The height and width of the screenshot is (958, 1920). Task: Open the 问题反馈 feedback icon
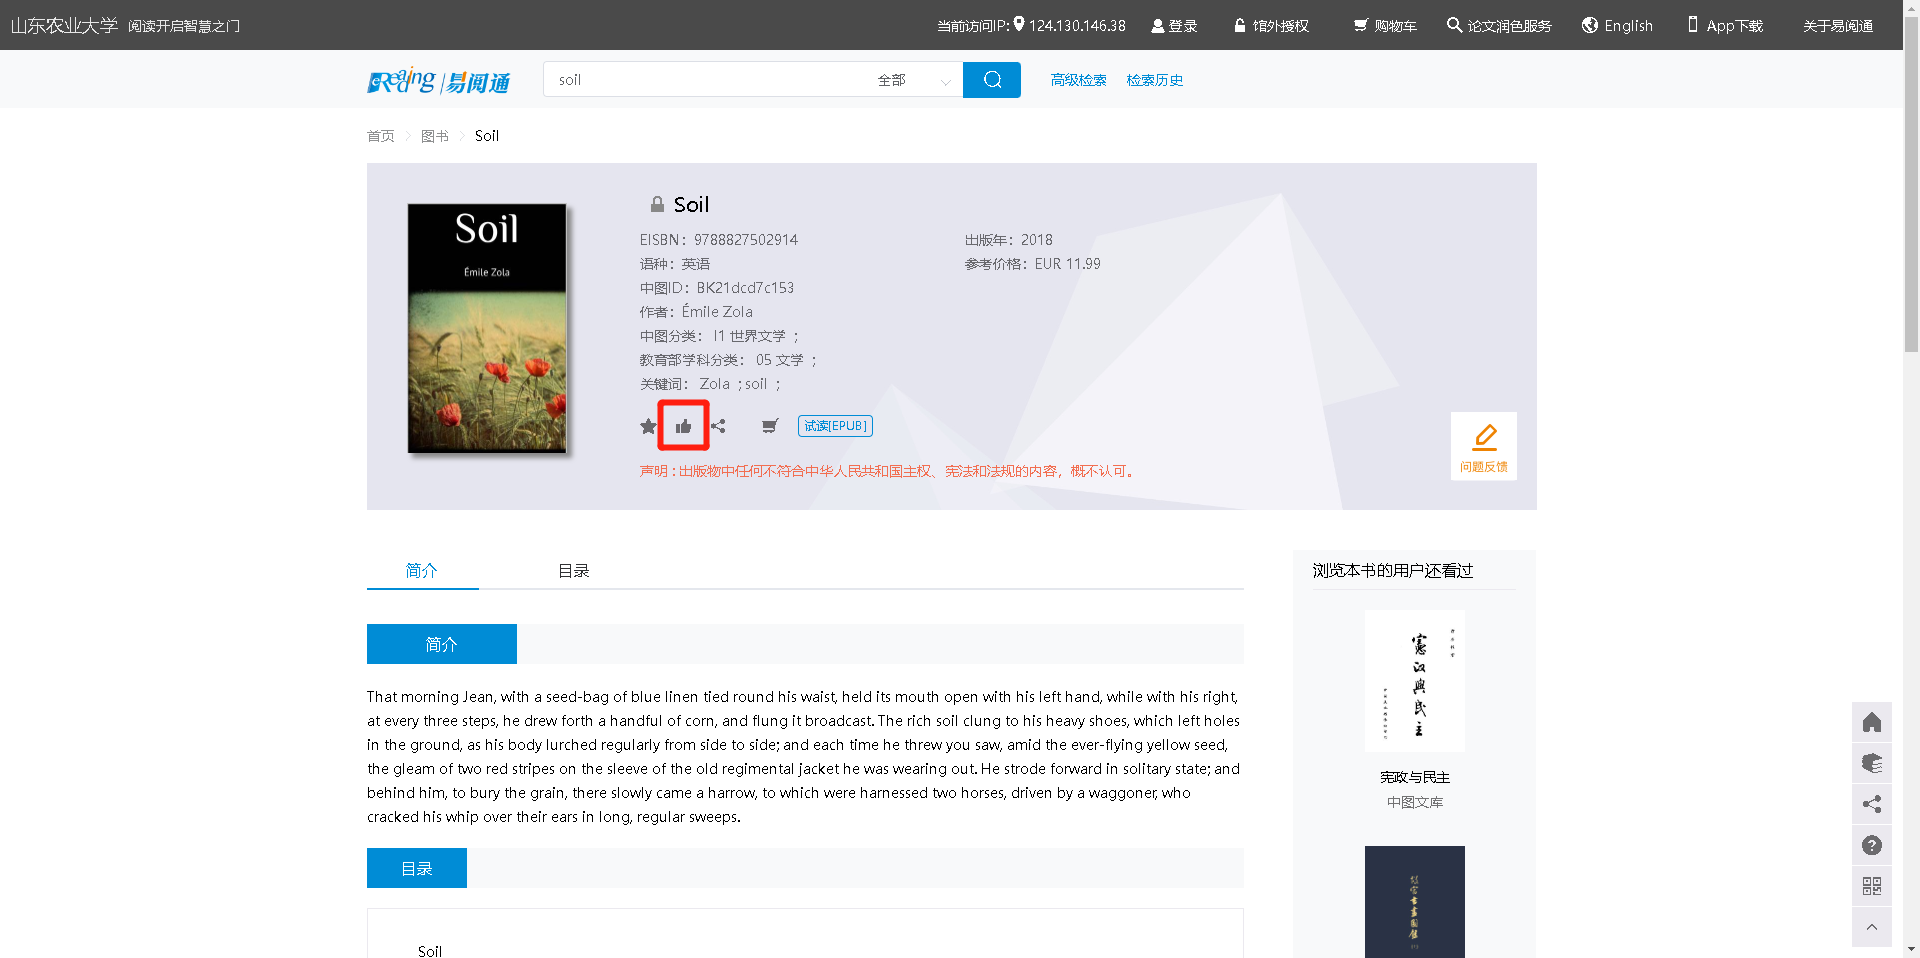[x=1483, y=446]
